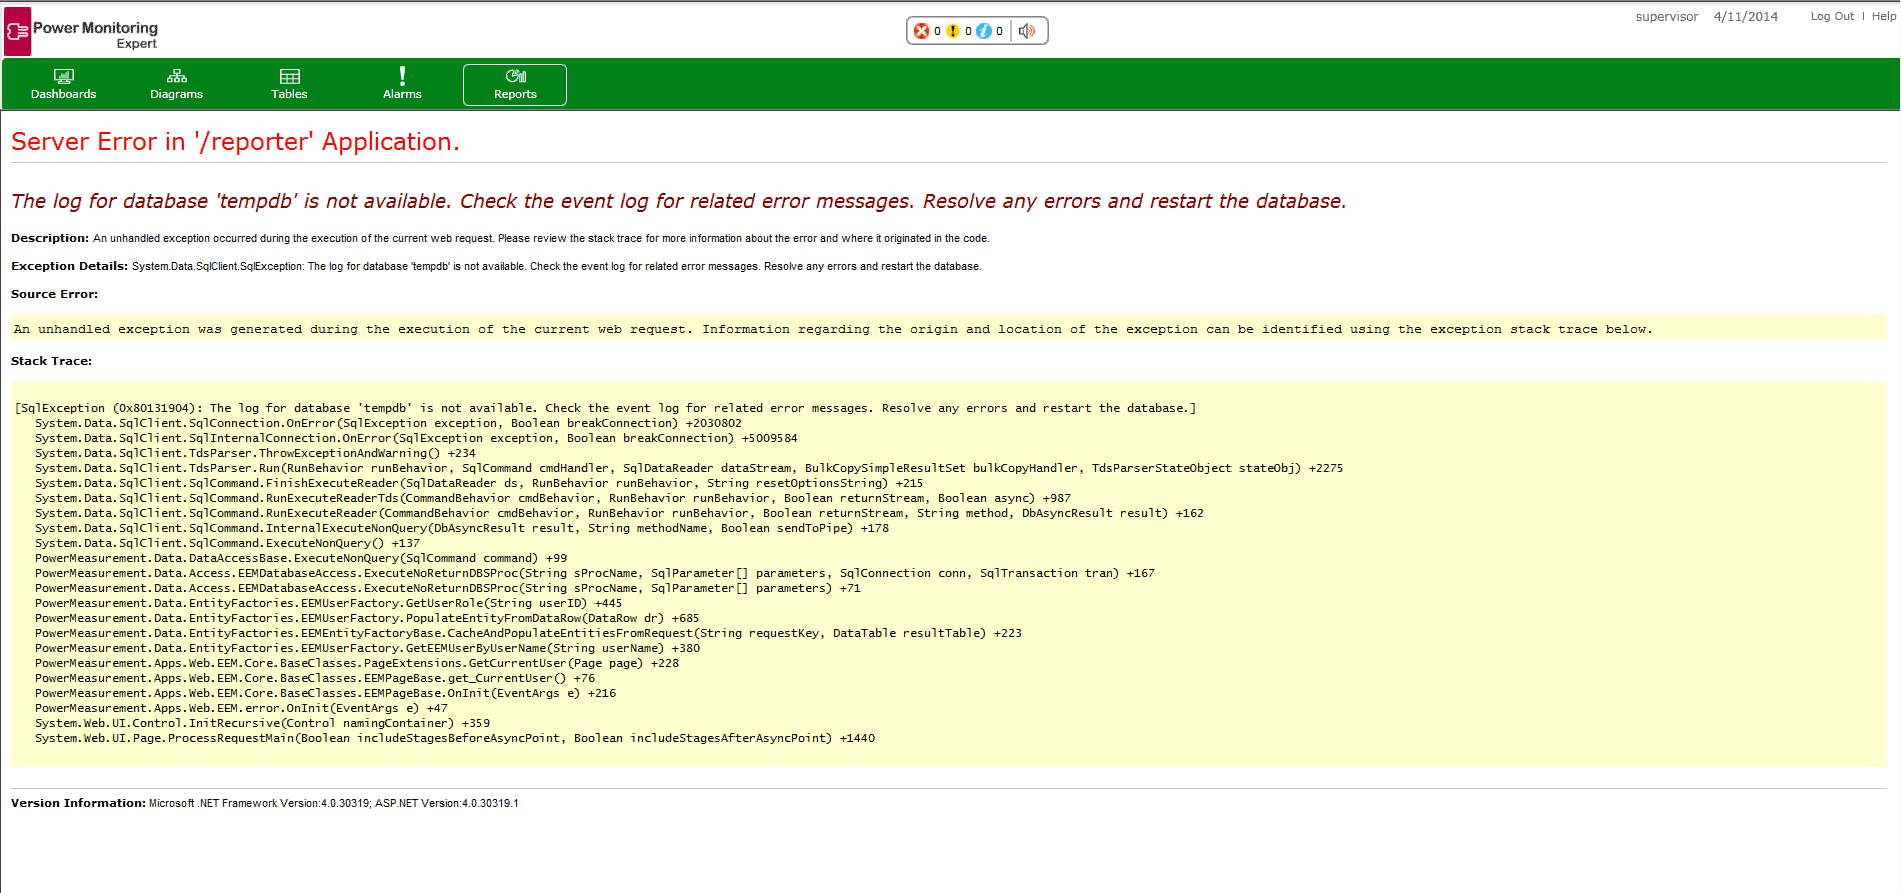Image resolution: width=1901 pixels, height=893 pixels.
Task: Go to the Alarms section
Action: click(402, 85)
